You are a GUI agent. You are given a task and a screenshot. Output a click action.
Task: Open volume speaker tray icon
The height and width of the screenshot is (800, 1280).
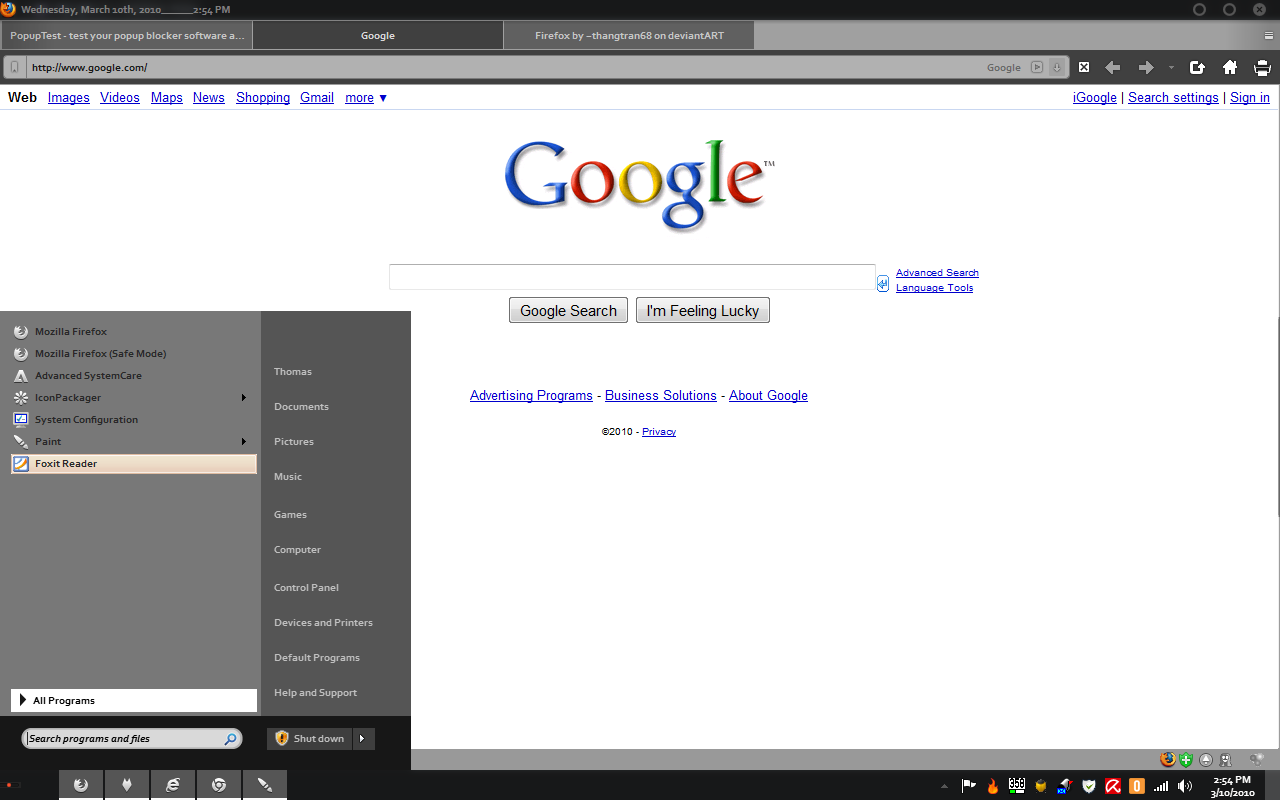click(x=1185, y=786)
